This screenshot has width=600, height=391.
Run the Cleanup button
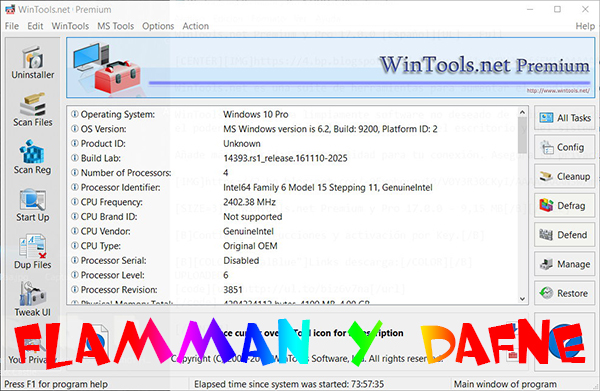pos(565,176)
